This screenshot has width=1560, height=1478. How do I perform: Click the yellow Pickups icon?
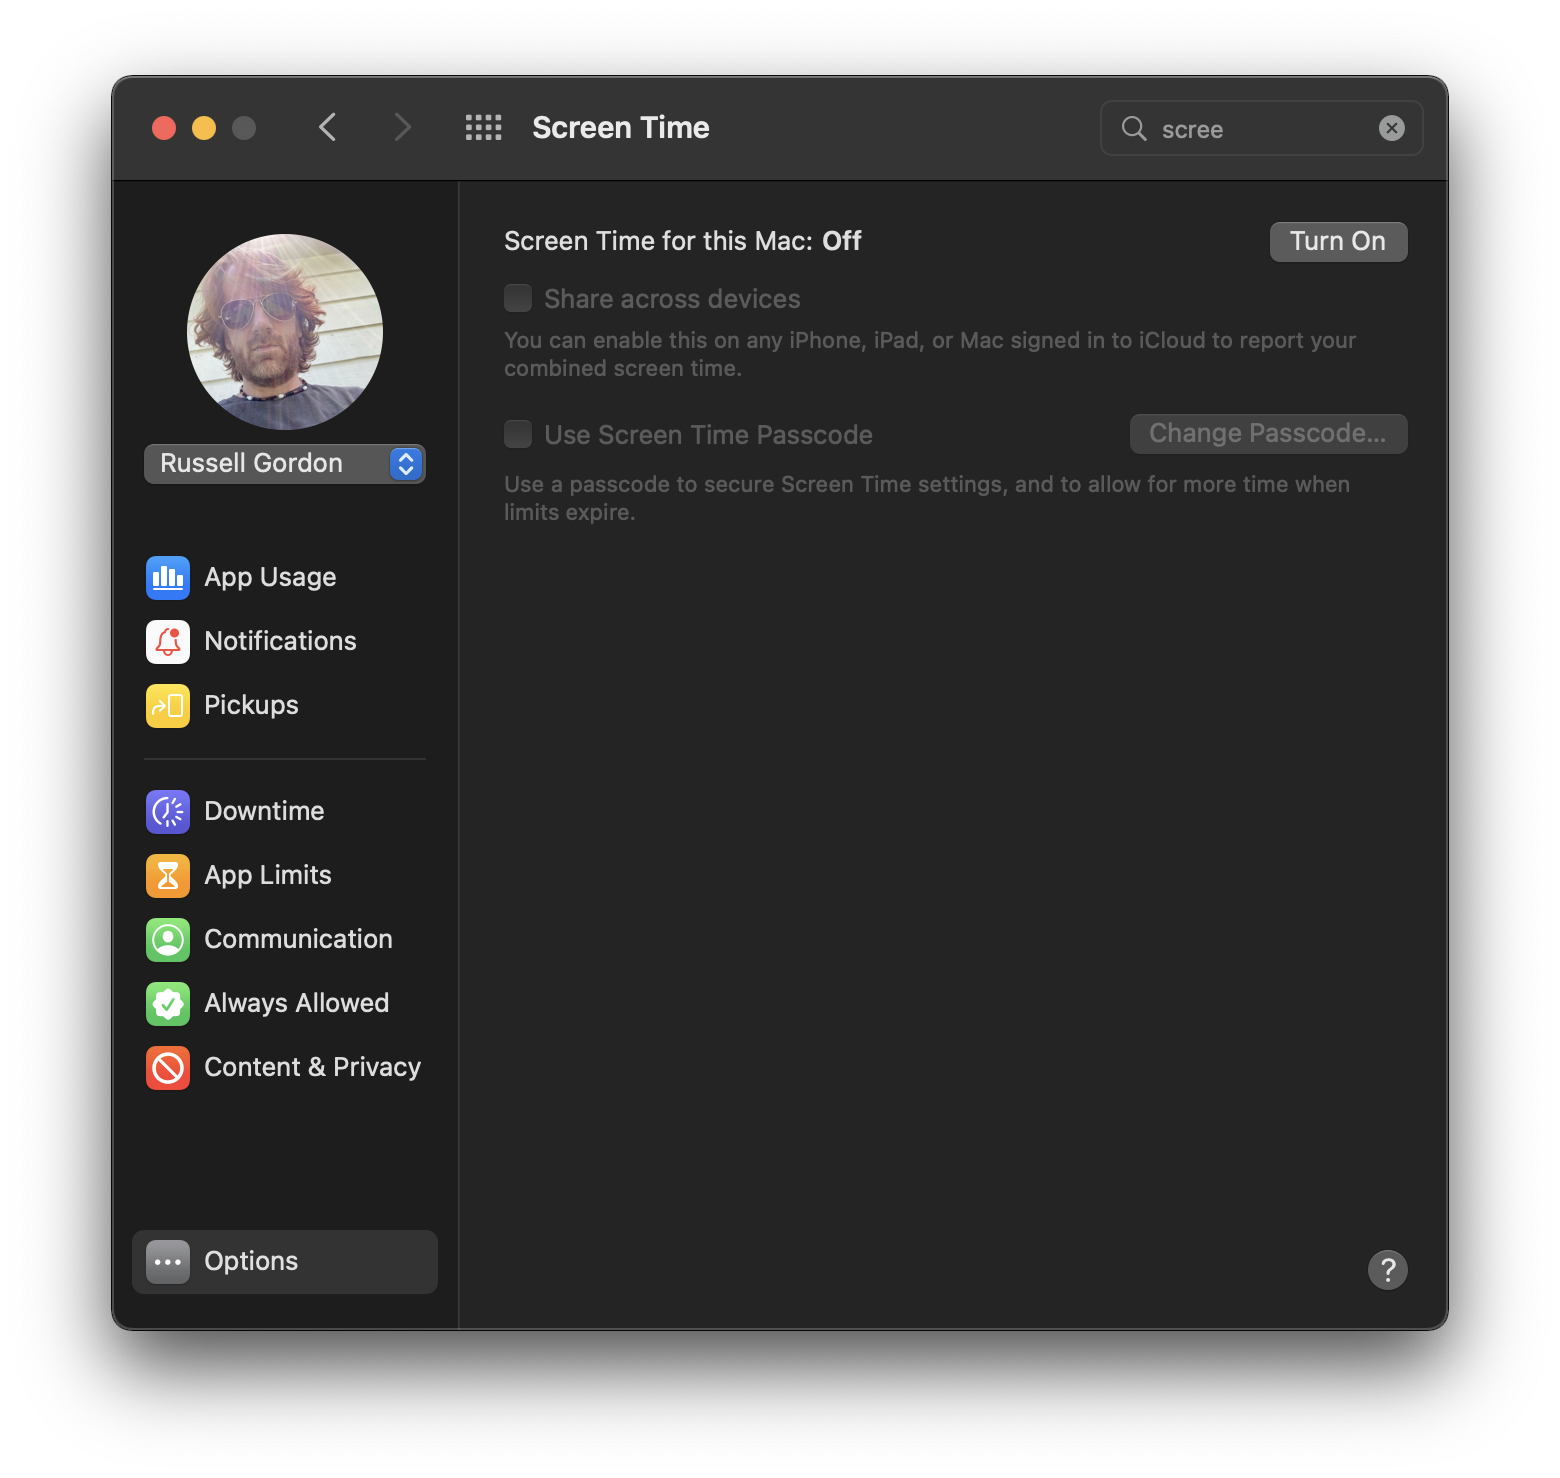(x=168, y=705)
